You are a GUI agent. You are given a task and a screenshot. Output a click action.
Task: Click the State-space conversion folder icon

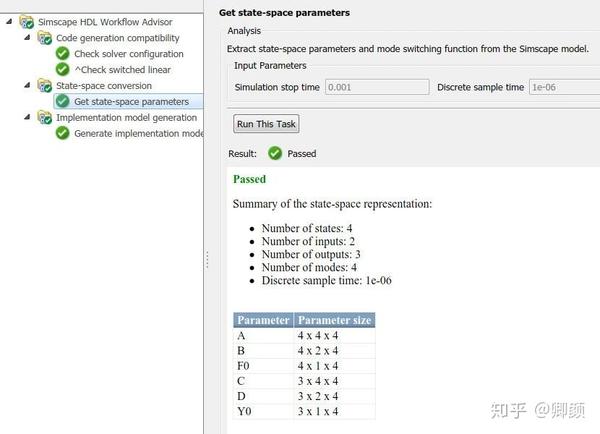[x=44, y=85]
